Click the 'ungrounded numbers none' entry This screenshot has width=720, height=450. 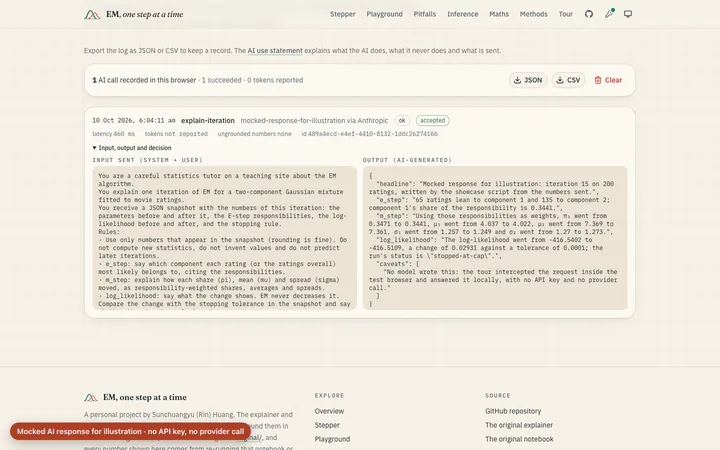tap(254, 134)
